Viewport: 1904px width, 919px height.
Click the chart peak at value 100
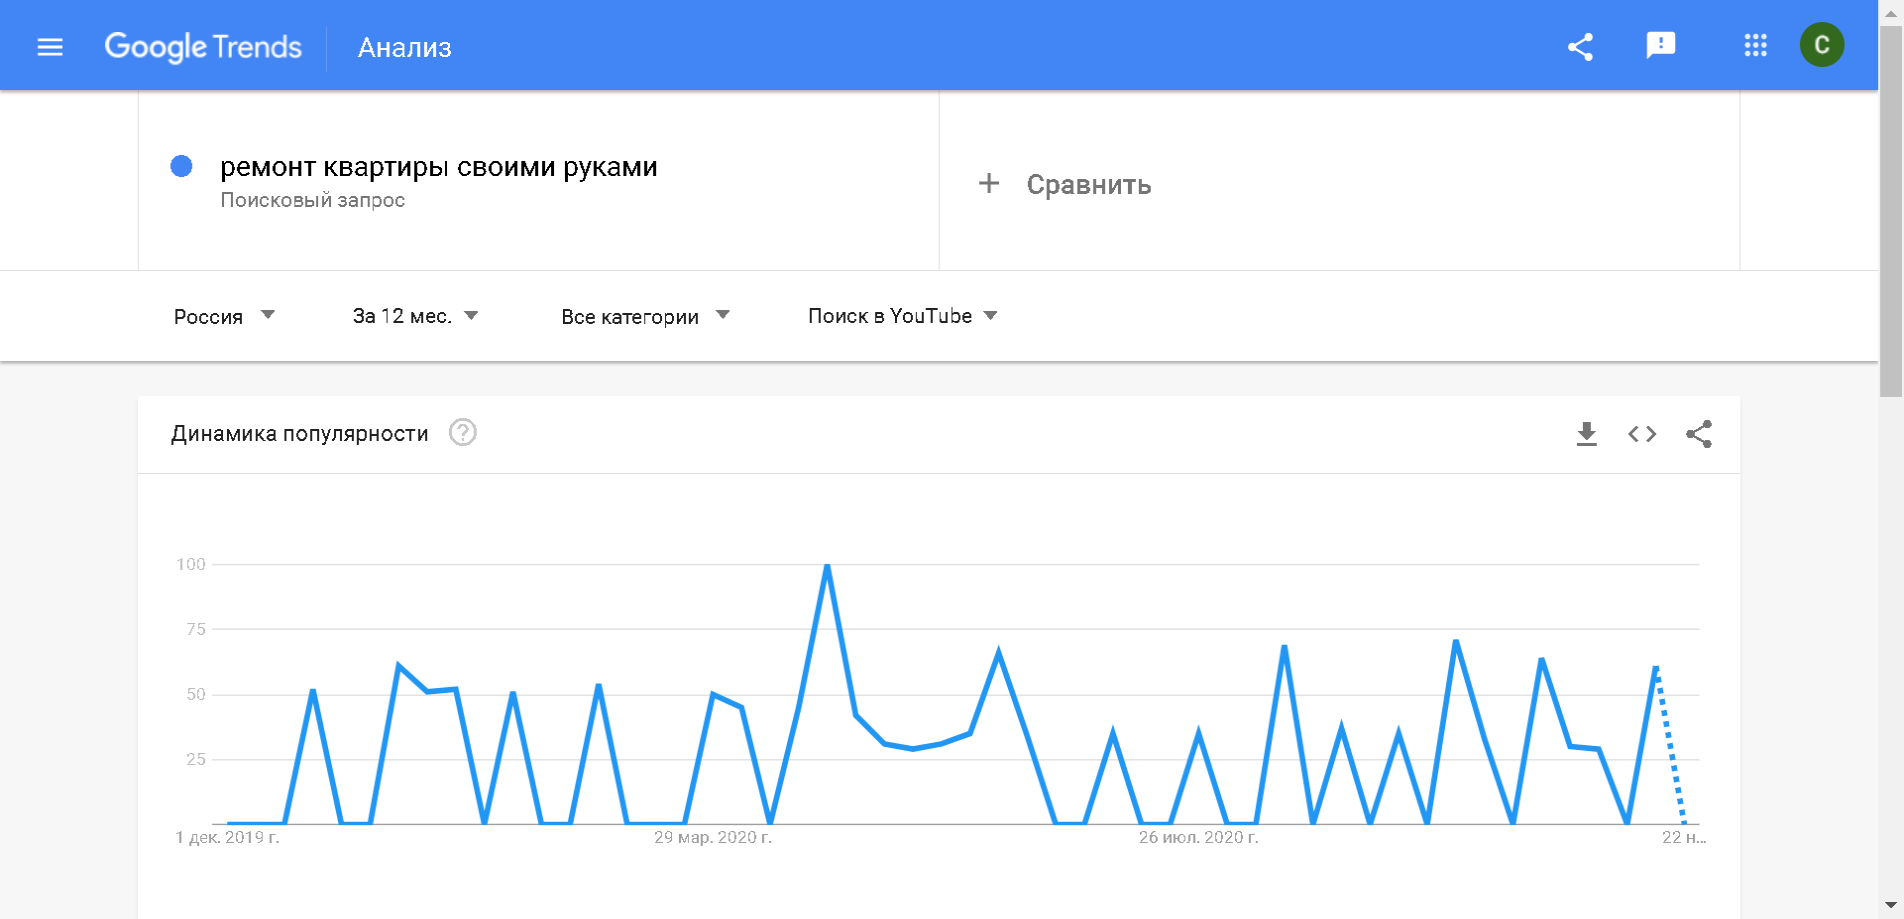[x=827, y=566]
